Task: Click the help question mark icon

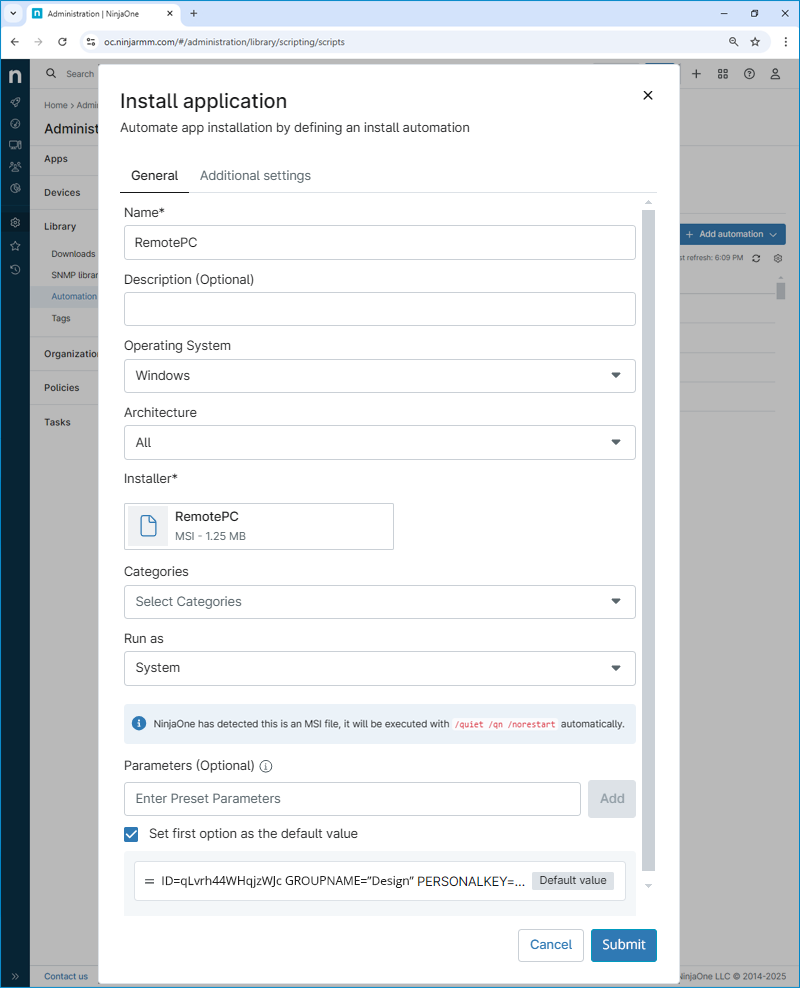Action: (x=749, y=74)
